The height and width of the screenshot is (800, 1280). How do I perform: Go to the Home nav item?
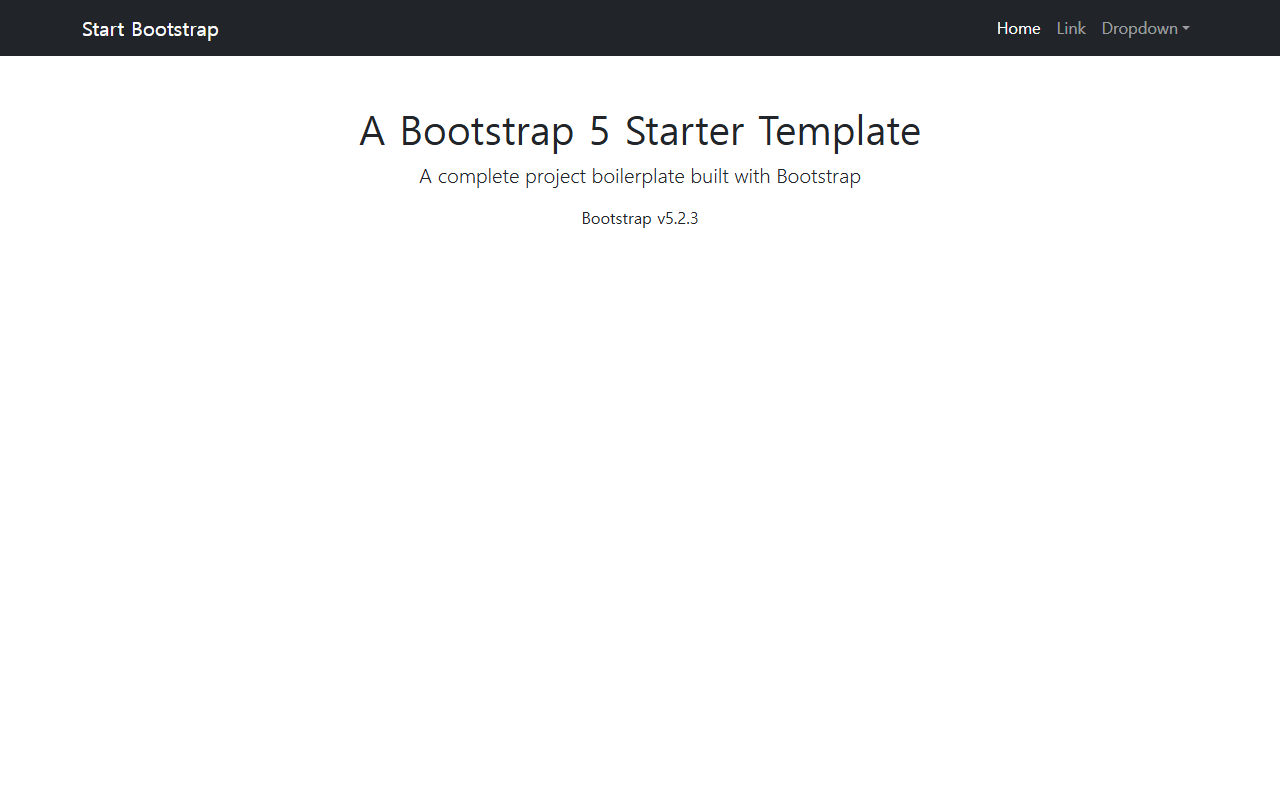pos(1018,28)
